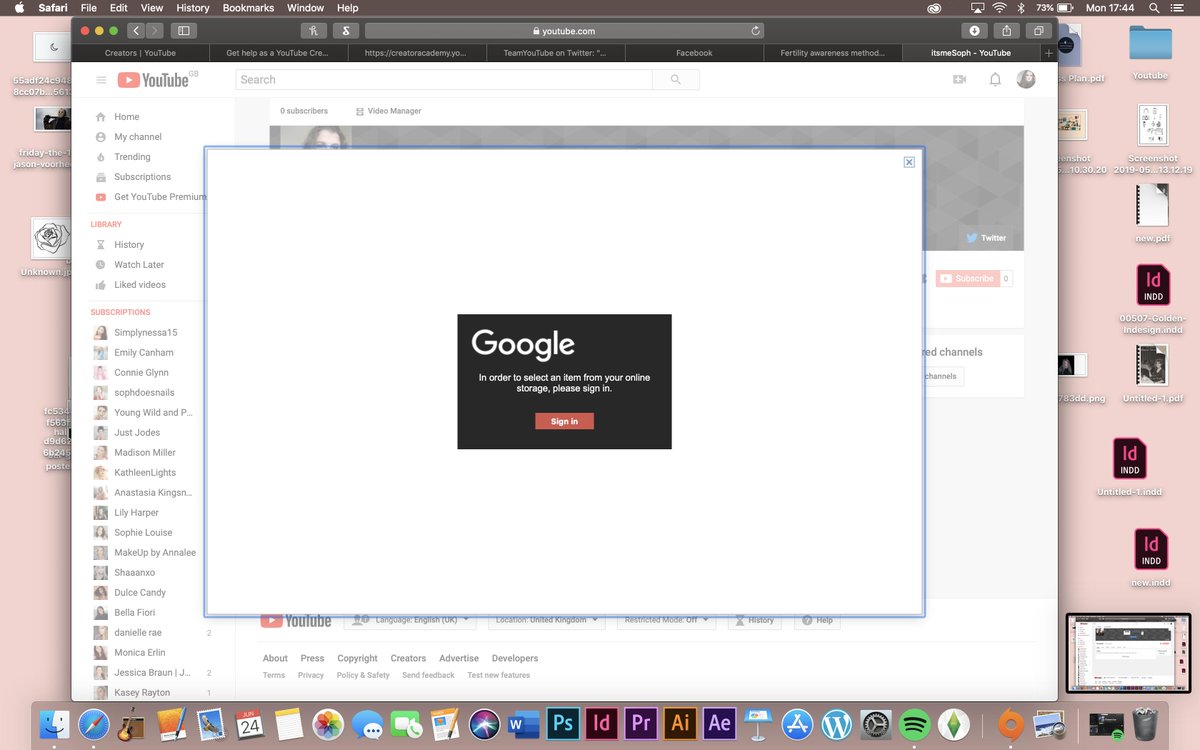This screenshot has width=1200, height=750.
Task: Open the danielle rae subscription
Action: tap(137, 633)
